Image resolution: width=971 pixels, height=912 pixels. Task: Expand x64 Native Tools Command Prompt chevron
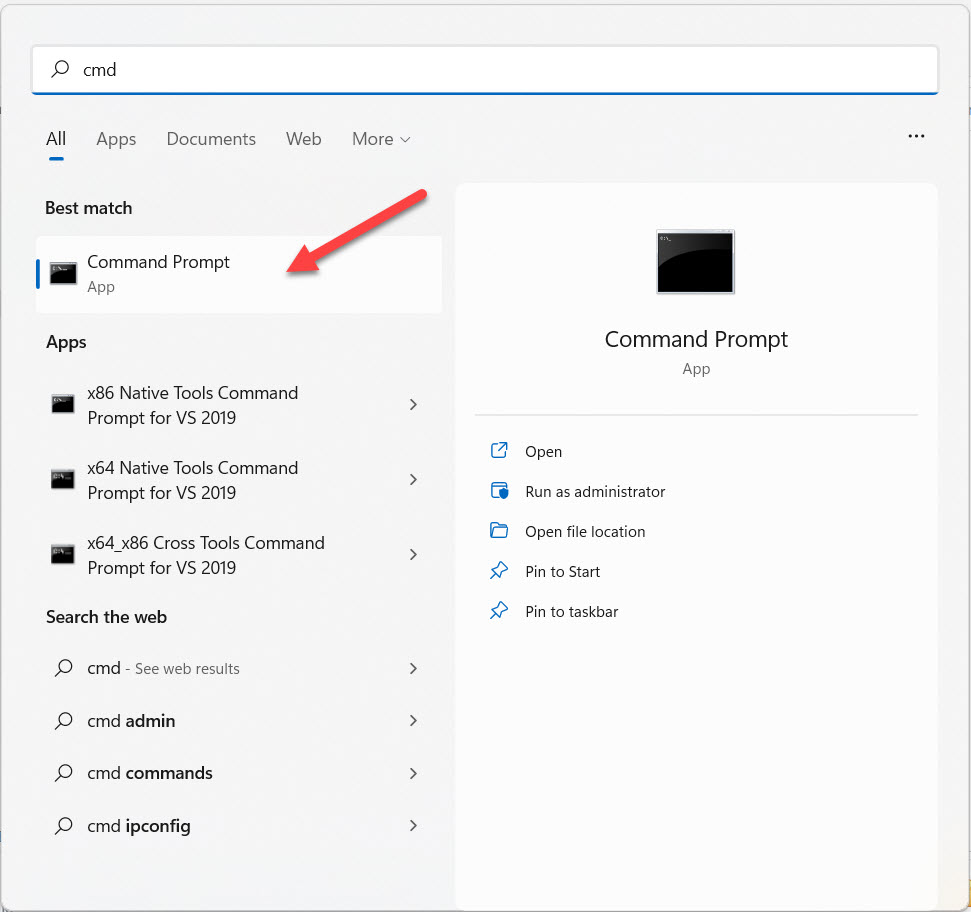point(413,479)
